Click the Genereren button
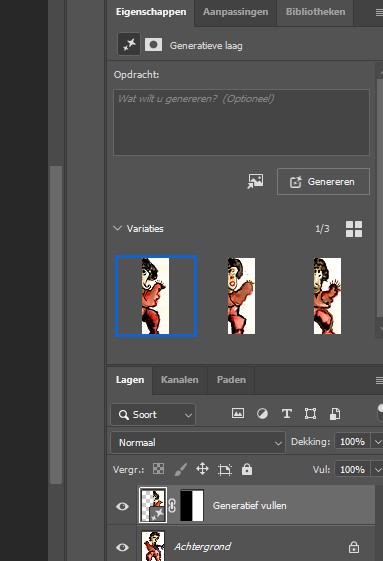The height and width of the screenshot is (561, 383). pos(323,181)
